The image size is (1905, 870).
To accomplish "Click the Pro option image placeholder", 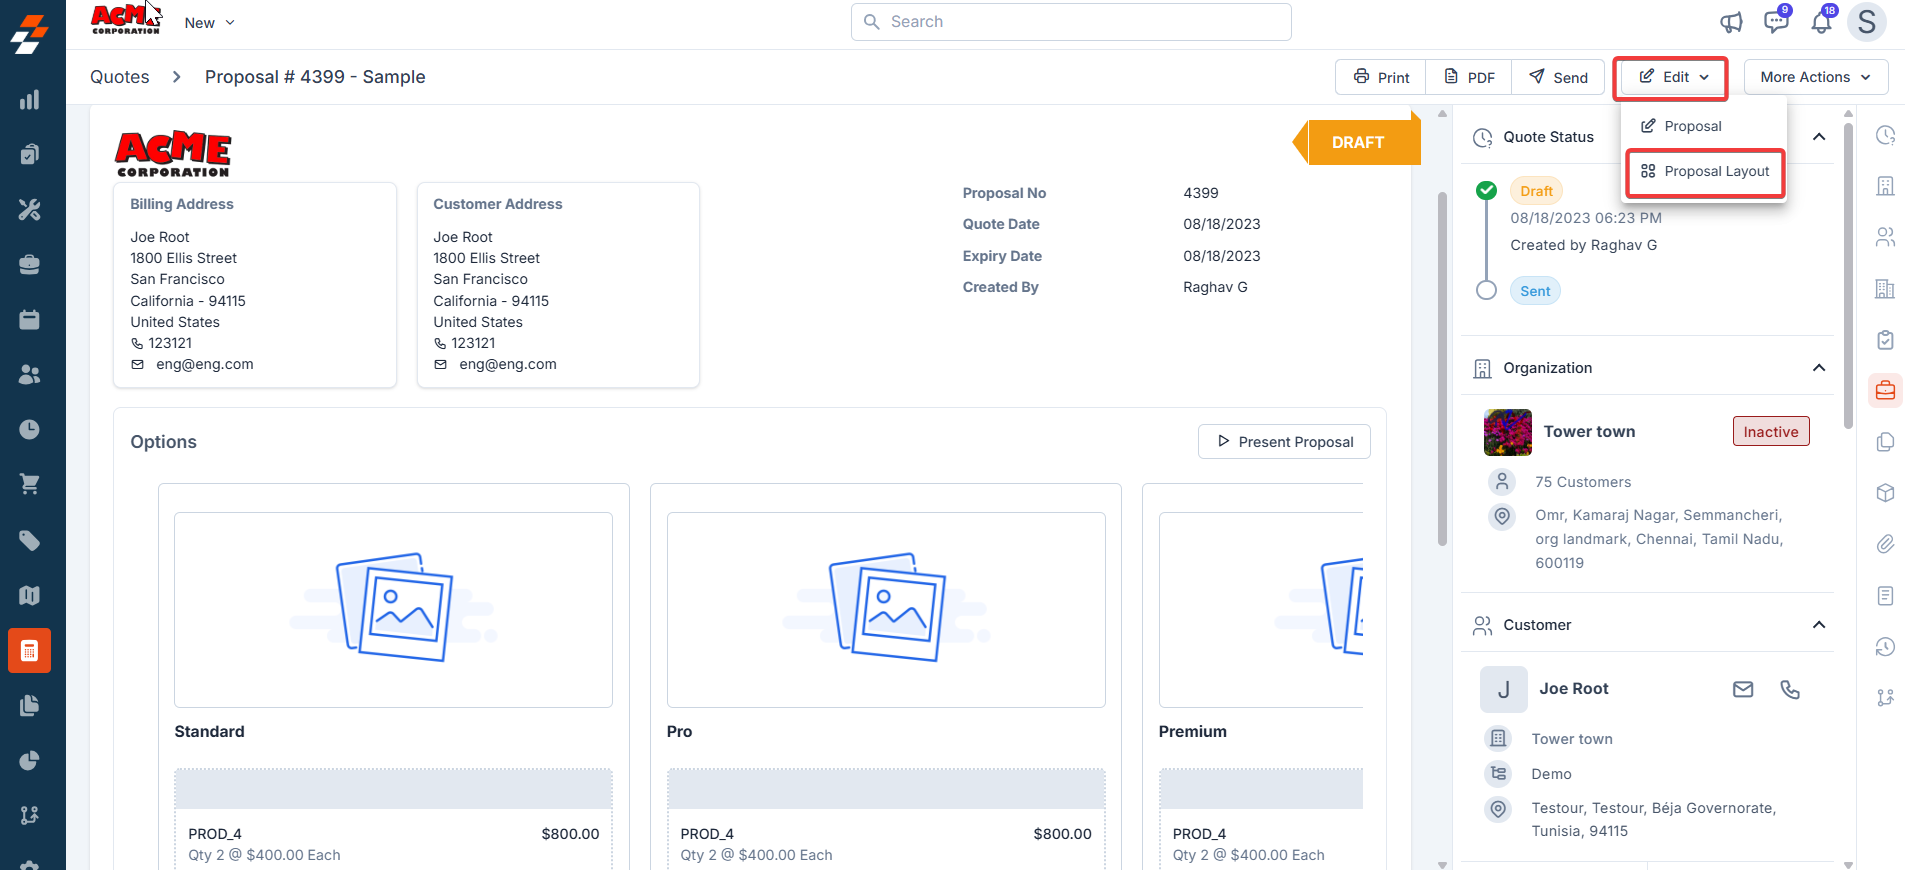I will (x=886, y=610).
